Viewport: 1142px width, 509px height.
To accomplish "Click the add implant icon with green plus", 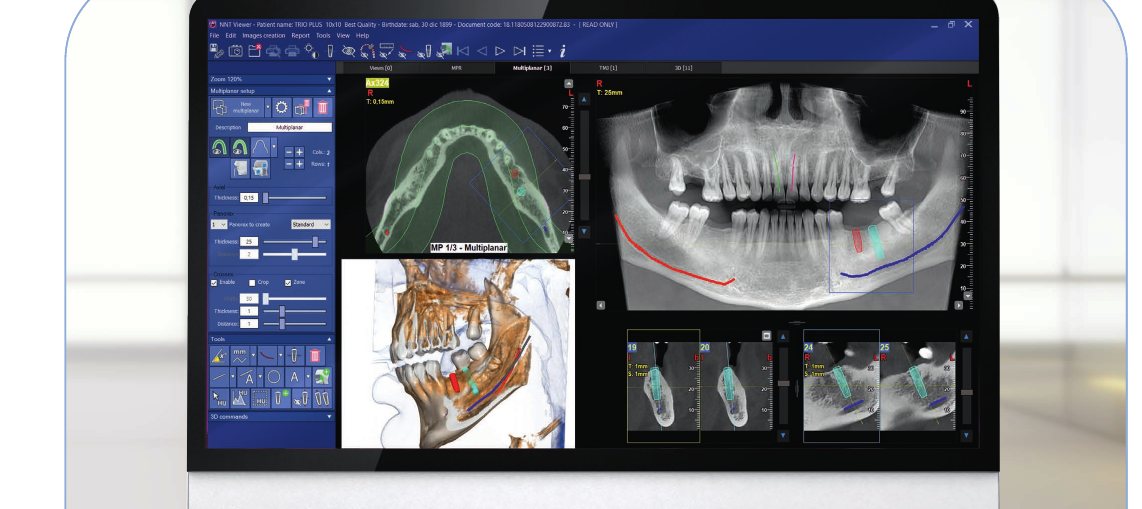I will [280, 399].
